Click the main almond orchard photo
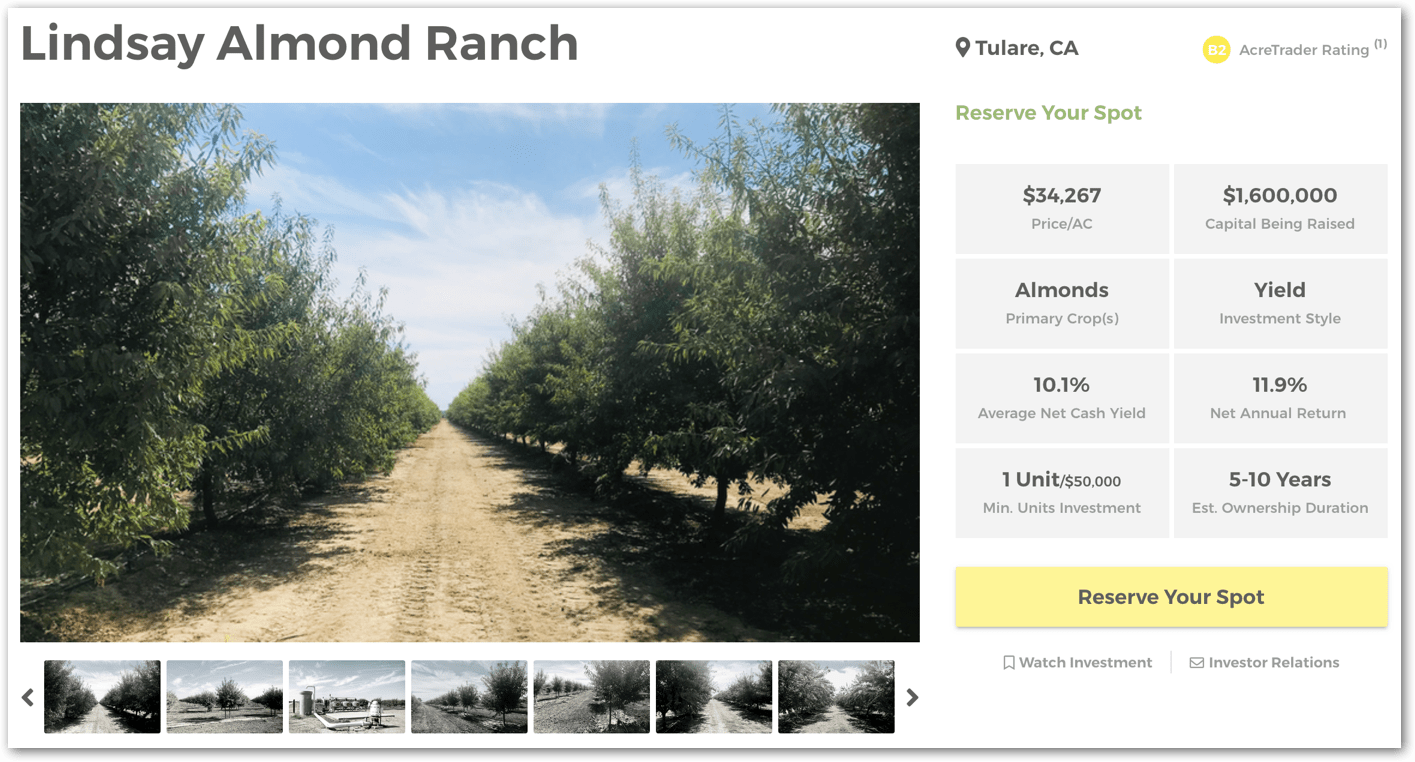Image resolution: width=1415 pixels, height=762 pixels. (x=470, y=372)
